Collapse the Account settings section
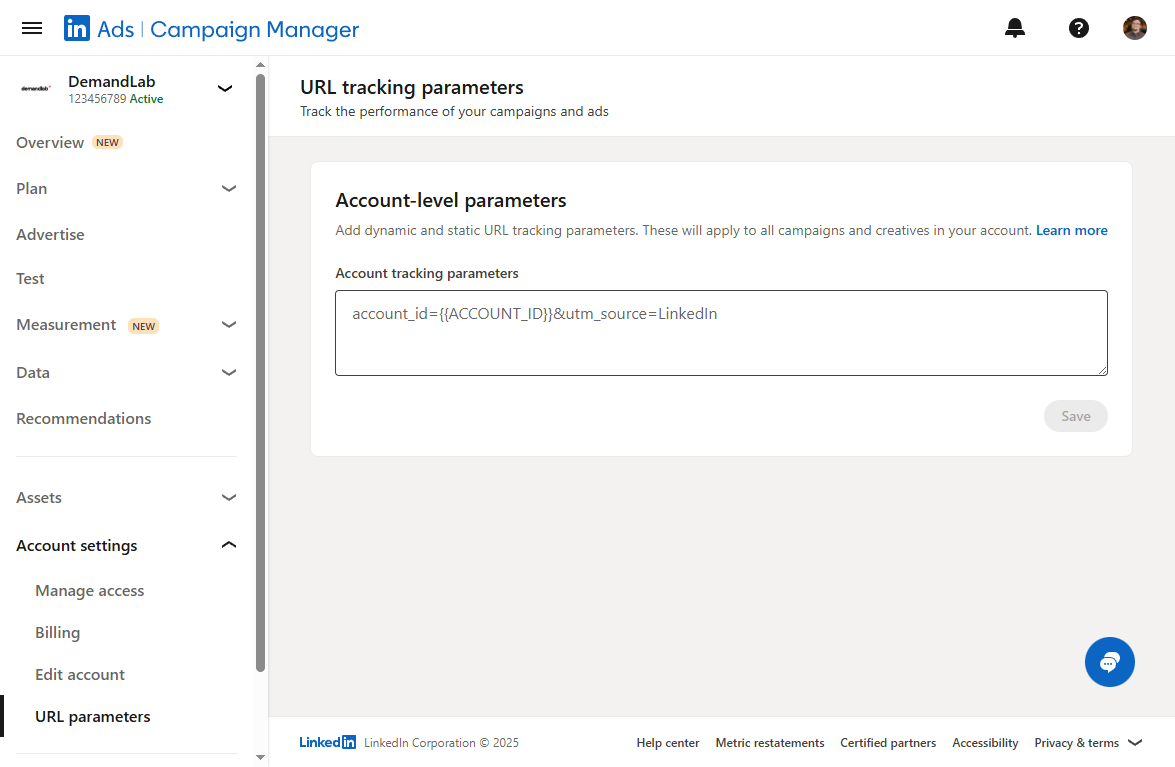This screenshot has width=1175, height=767. click(x=229, y=545)
